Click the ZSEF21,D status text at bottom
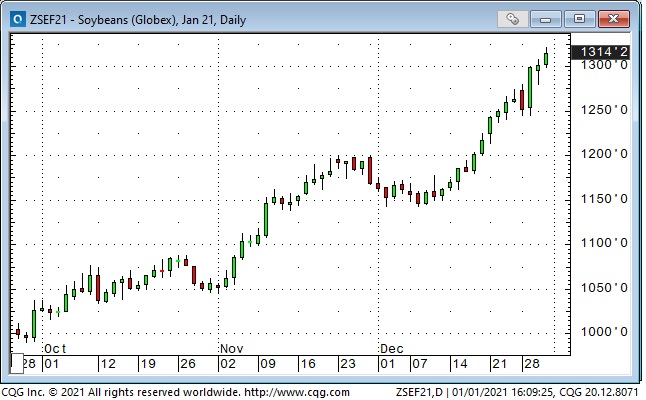 point(420,392)
